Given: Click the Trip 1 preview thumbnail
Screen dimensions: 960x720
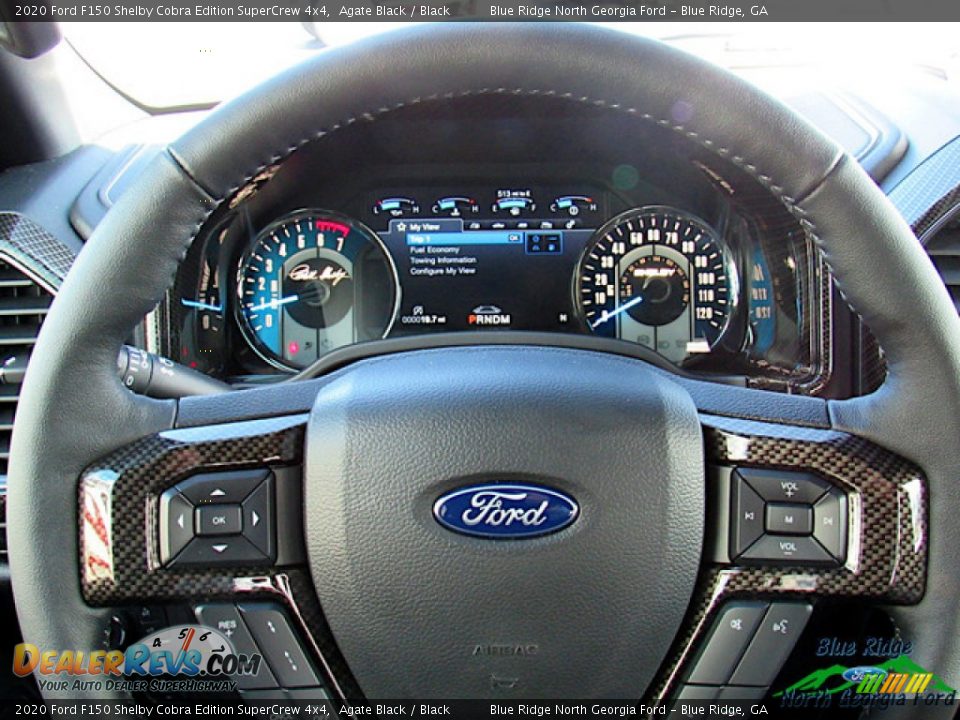Looking at the screenshot, I should [544, 242].
